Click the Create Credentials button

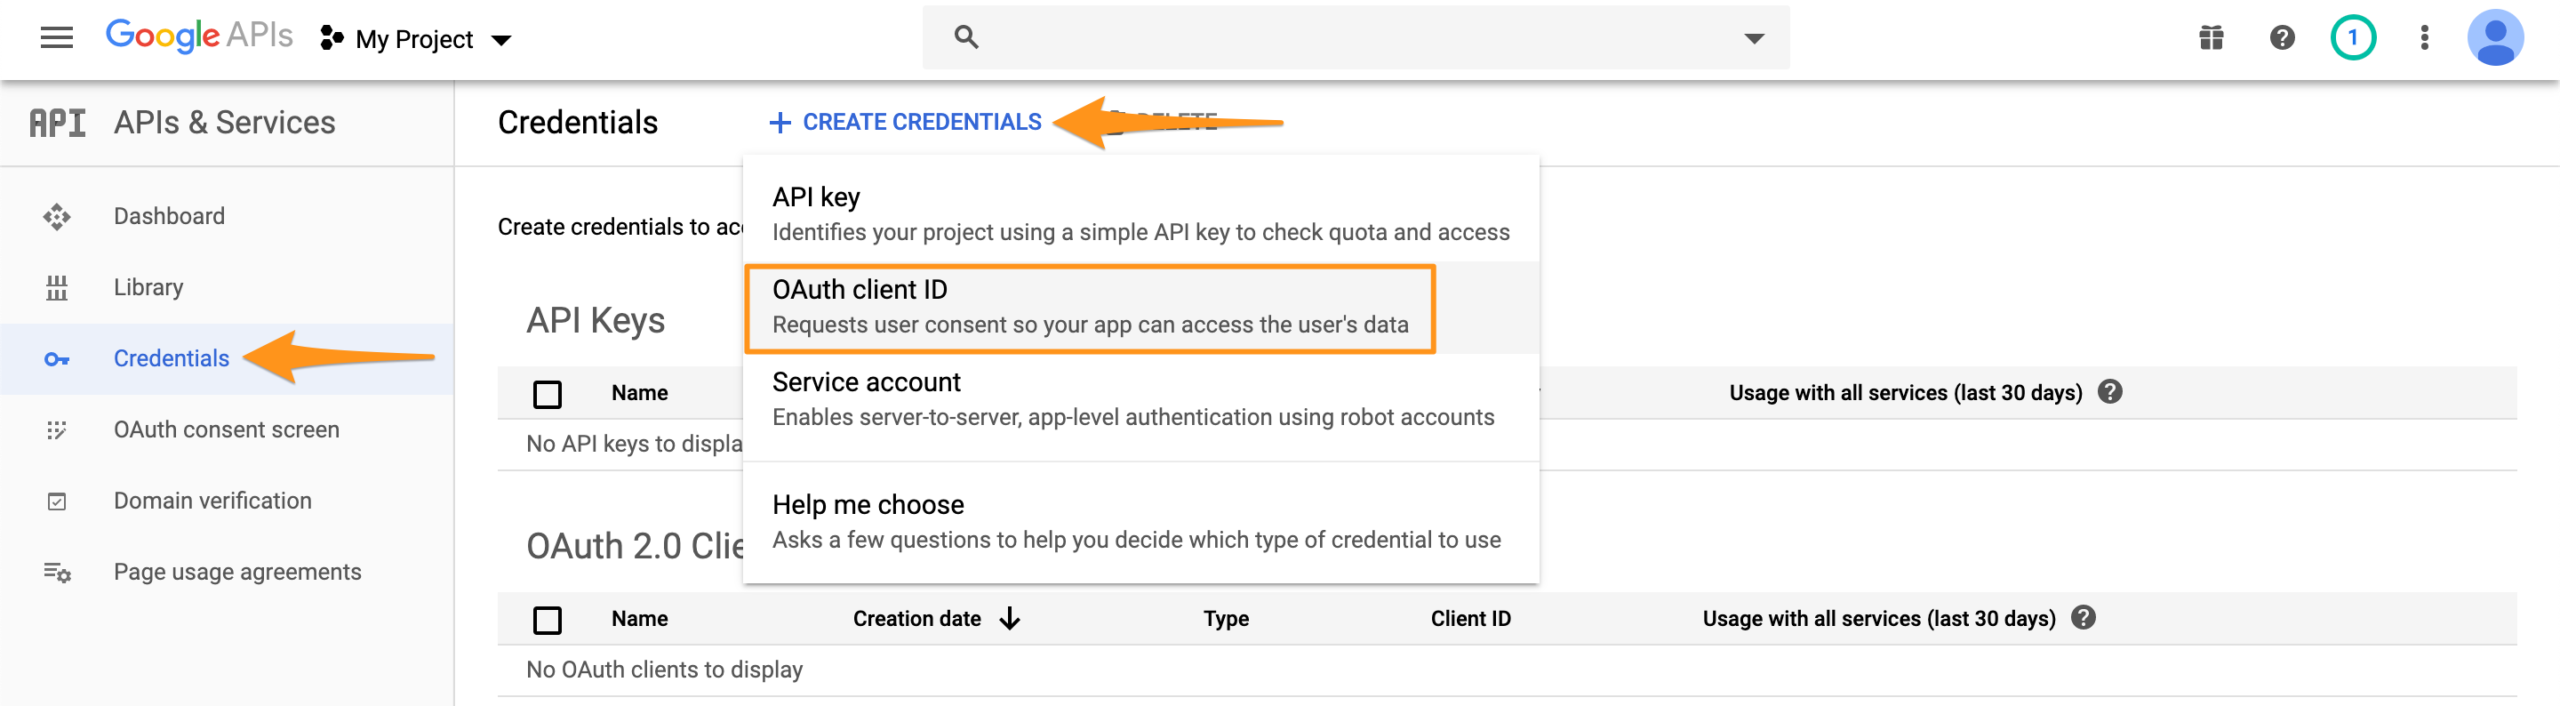coord(906,122)
